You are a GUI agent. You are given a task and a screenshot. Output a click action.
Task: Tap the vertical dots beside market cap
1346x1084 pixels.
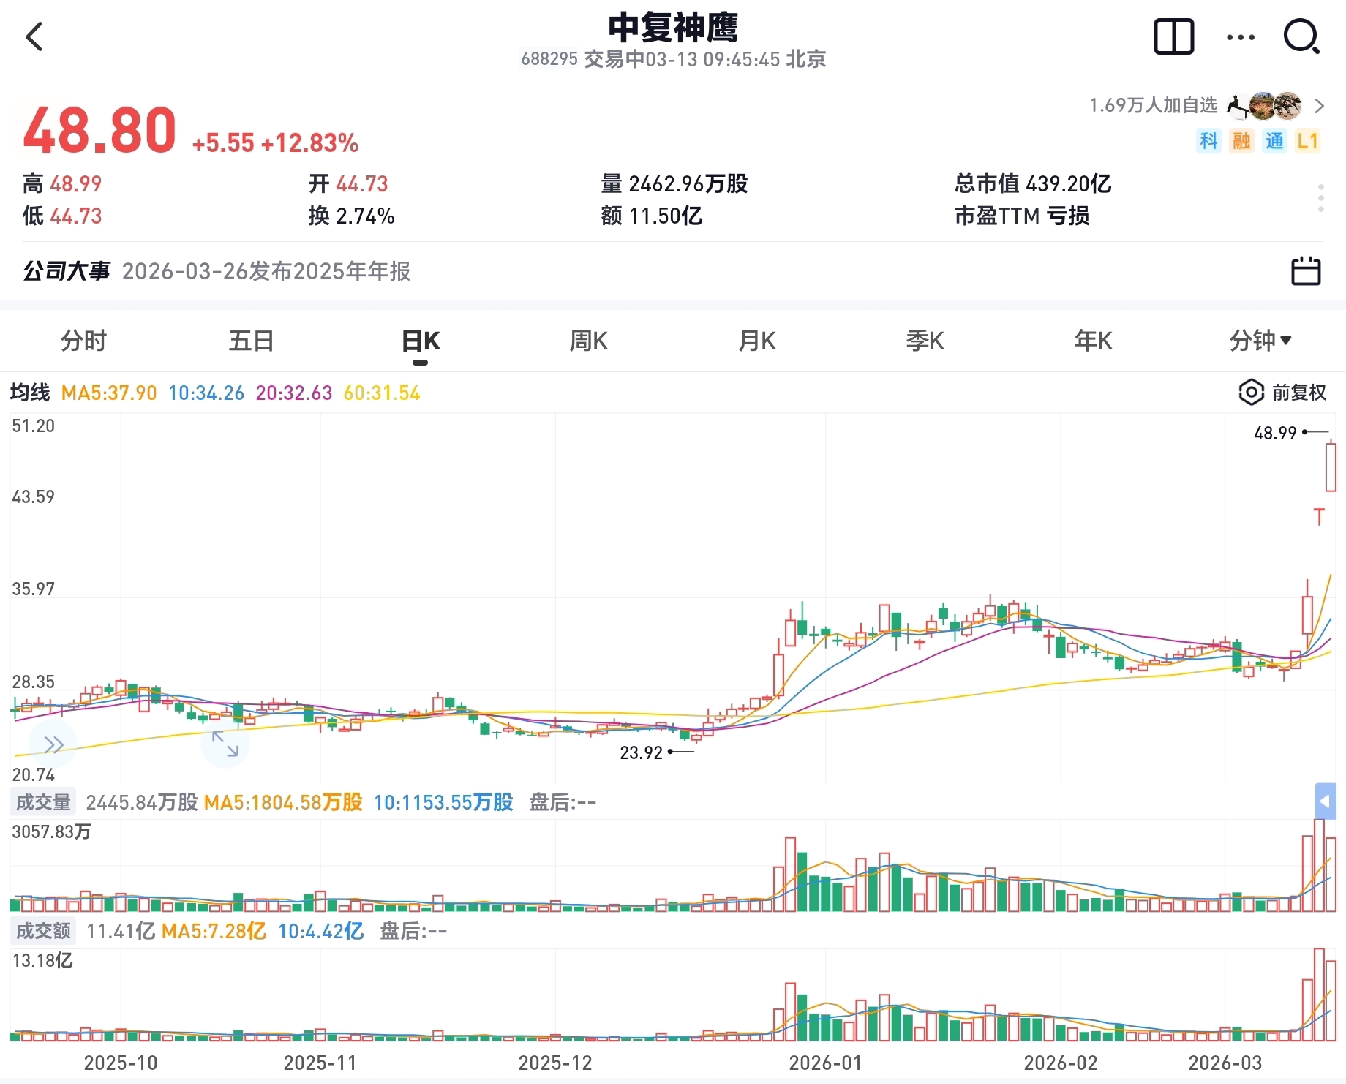1320,198
